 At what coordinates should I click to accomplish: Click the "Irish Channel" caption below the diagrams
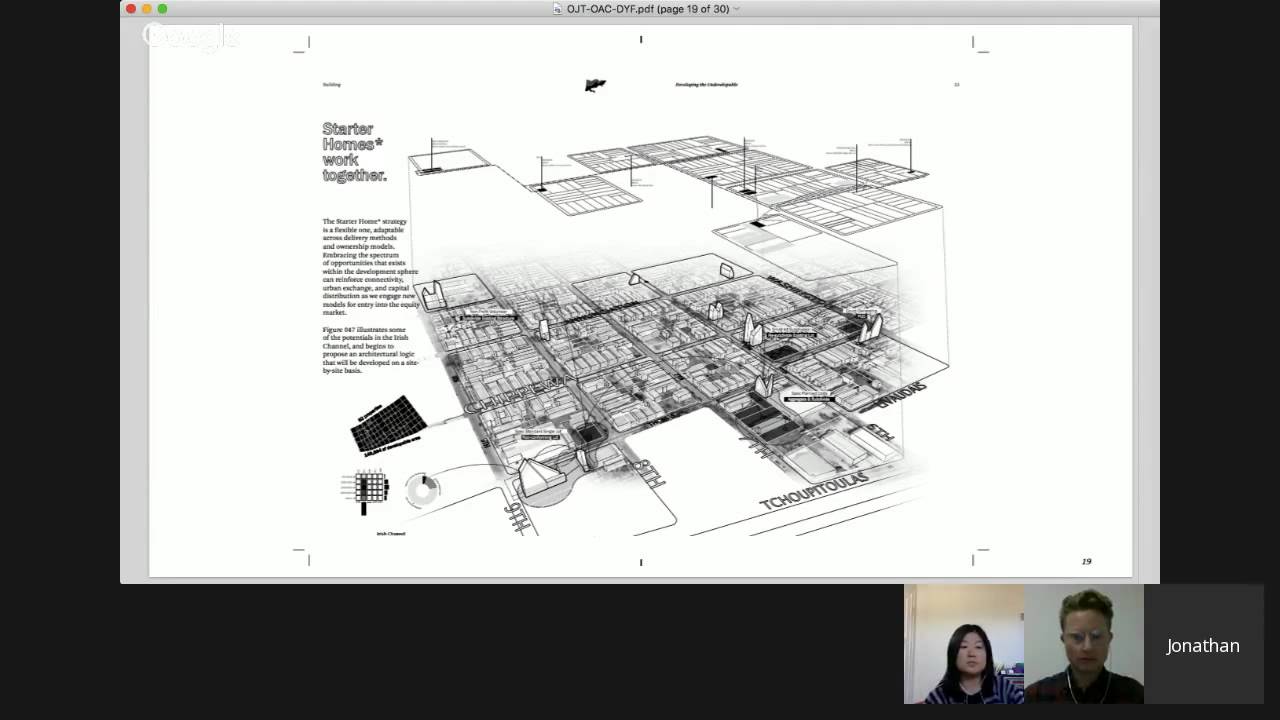pos(391,534)
